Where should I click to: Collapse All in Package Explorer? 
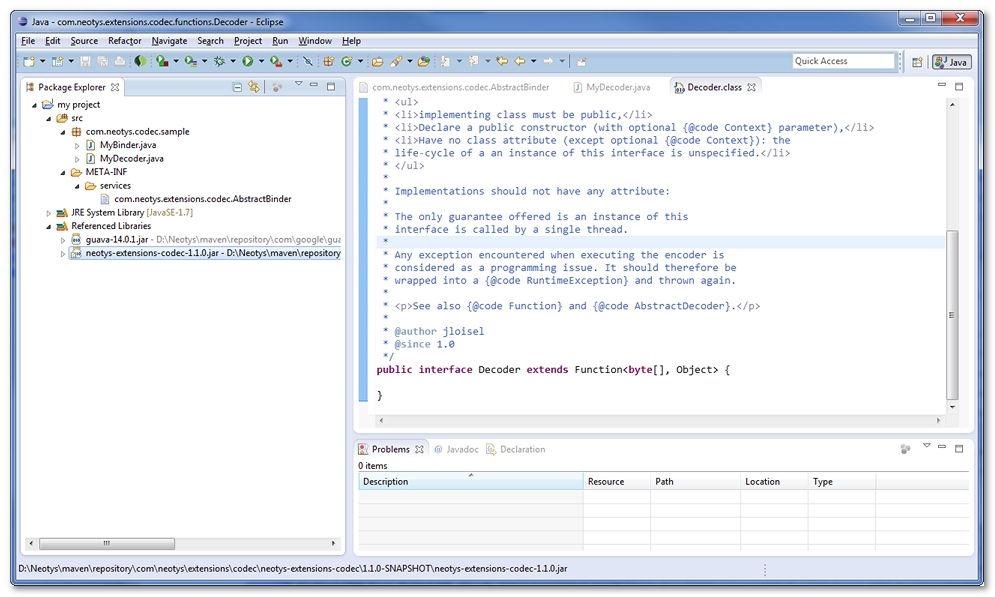pyautogui.click(x=237, y=87)
